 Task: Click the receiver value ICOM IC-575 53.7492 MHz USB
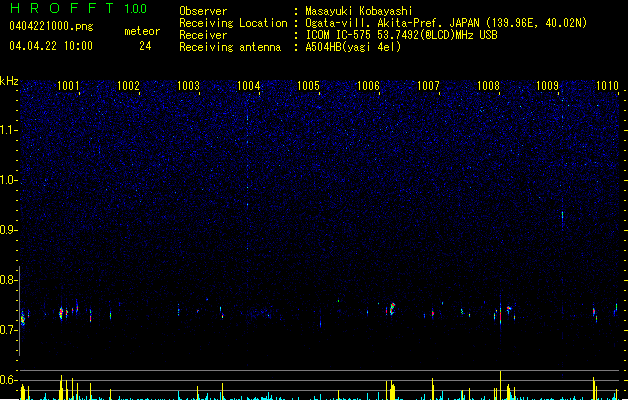point(401,35)
